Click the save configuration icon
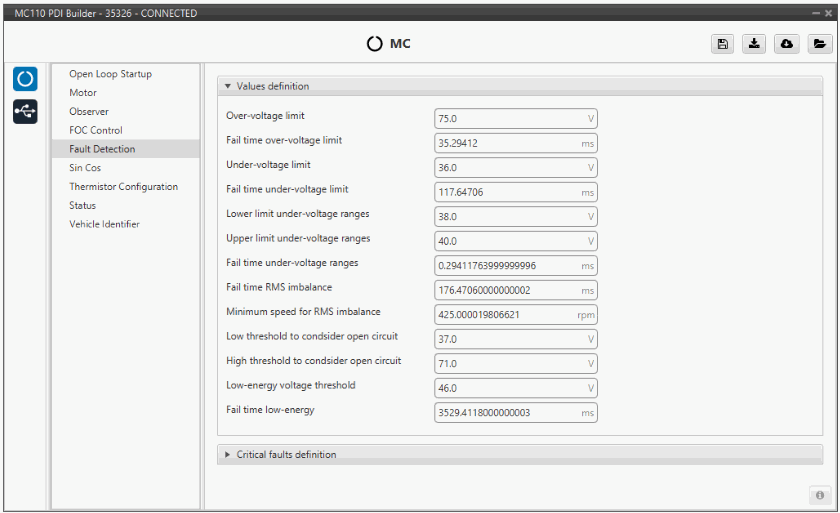Viewport: 840px width, 513px height. tap(722, 44)
